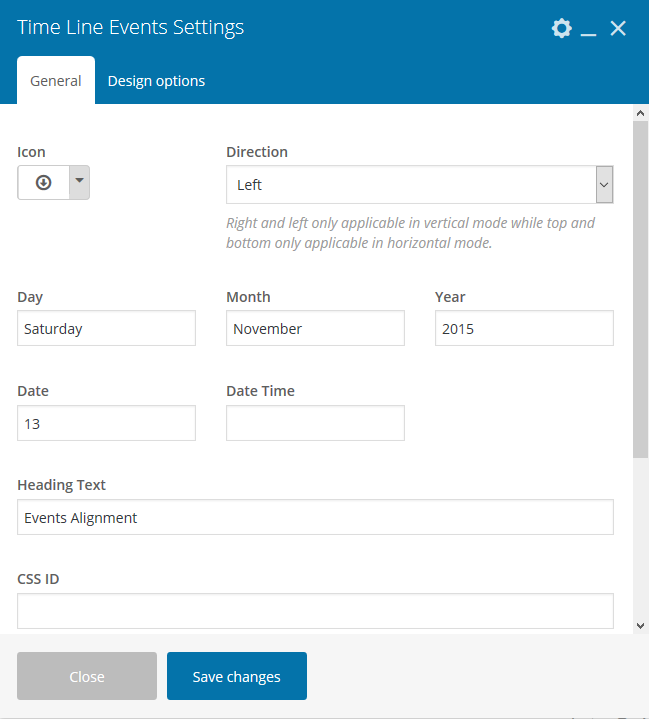Open the settings gear menu
Screen dimensions: 649x719
(562, 28)
